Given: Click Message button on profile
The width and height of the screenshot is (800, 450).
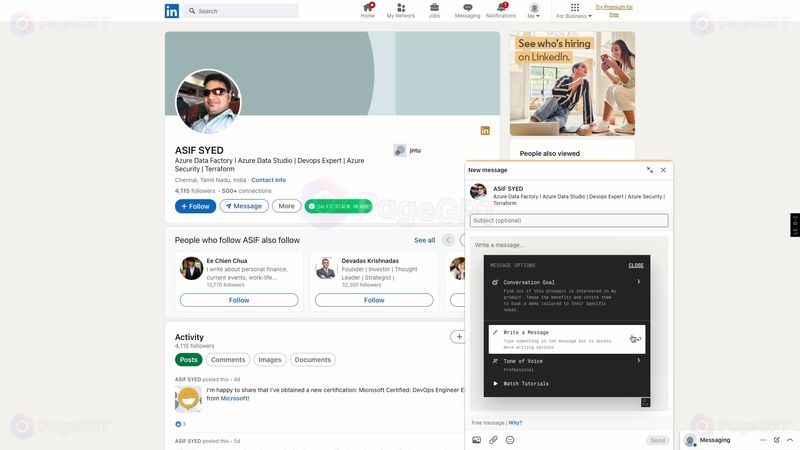Looking at the screenshot, I should pos(244,206).
